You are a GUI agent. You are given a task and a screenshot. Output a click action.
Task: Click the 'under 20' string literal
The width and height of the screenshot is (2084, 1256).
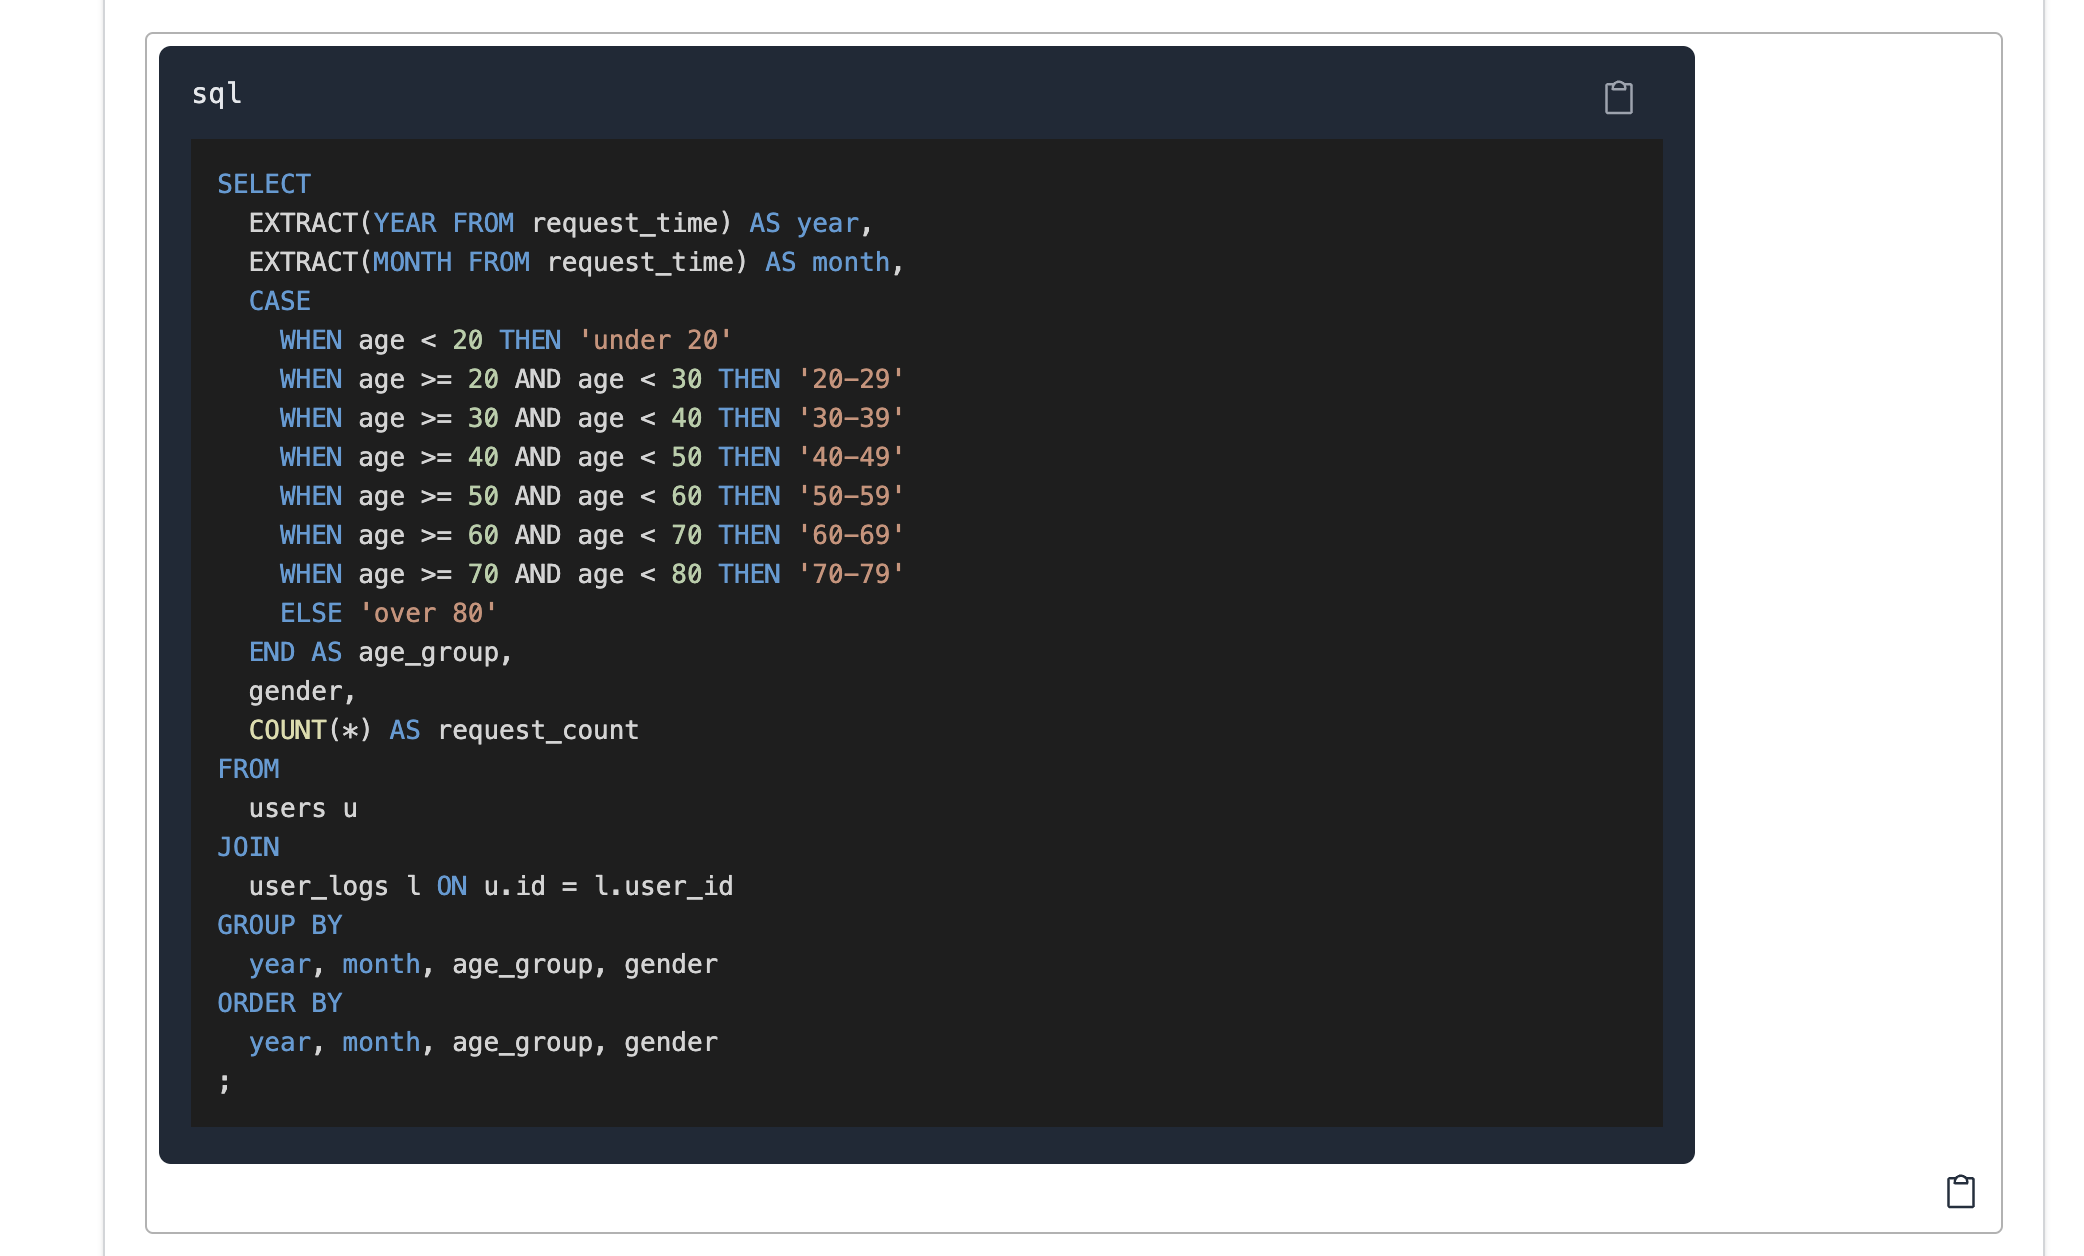click(x=655, y=340)
